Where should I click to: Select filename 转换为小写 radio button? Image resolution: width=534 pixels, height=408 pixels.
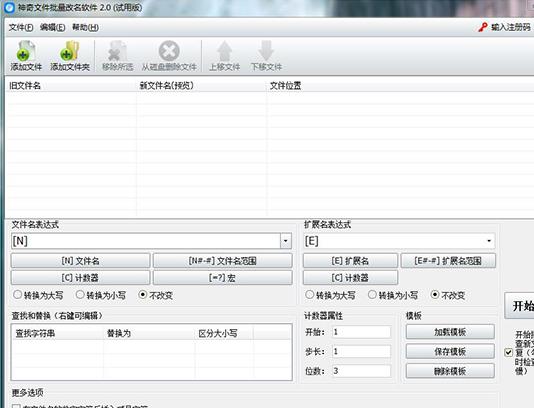pos(80,295)
